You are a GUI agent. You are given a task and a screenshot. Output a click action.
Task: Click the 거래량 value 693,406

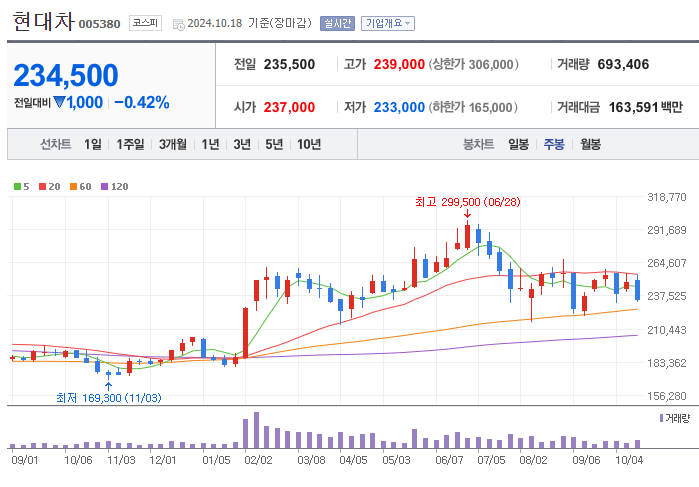(x=623, y=64)
